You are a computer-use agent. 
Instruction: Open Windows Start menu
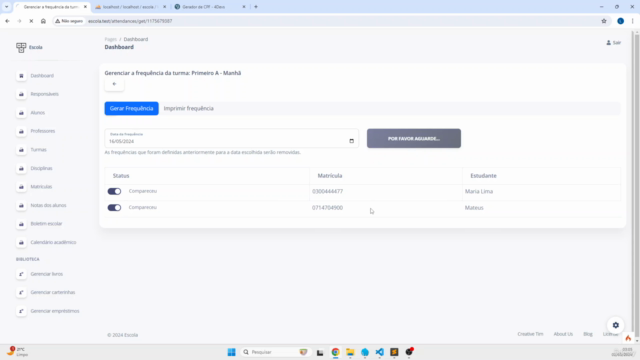point(231,352)
